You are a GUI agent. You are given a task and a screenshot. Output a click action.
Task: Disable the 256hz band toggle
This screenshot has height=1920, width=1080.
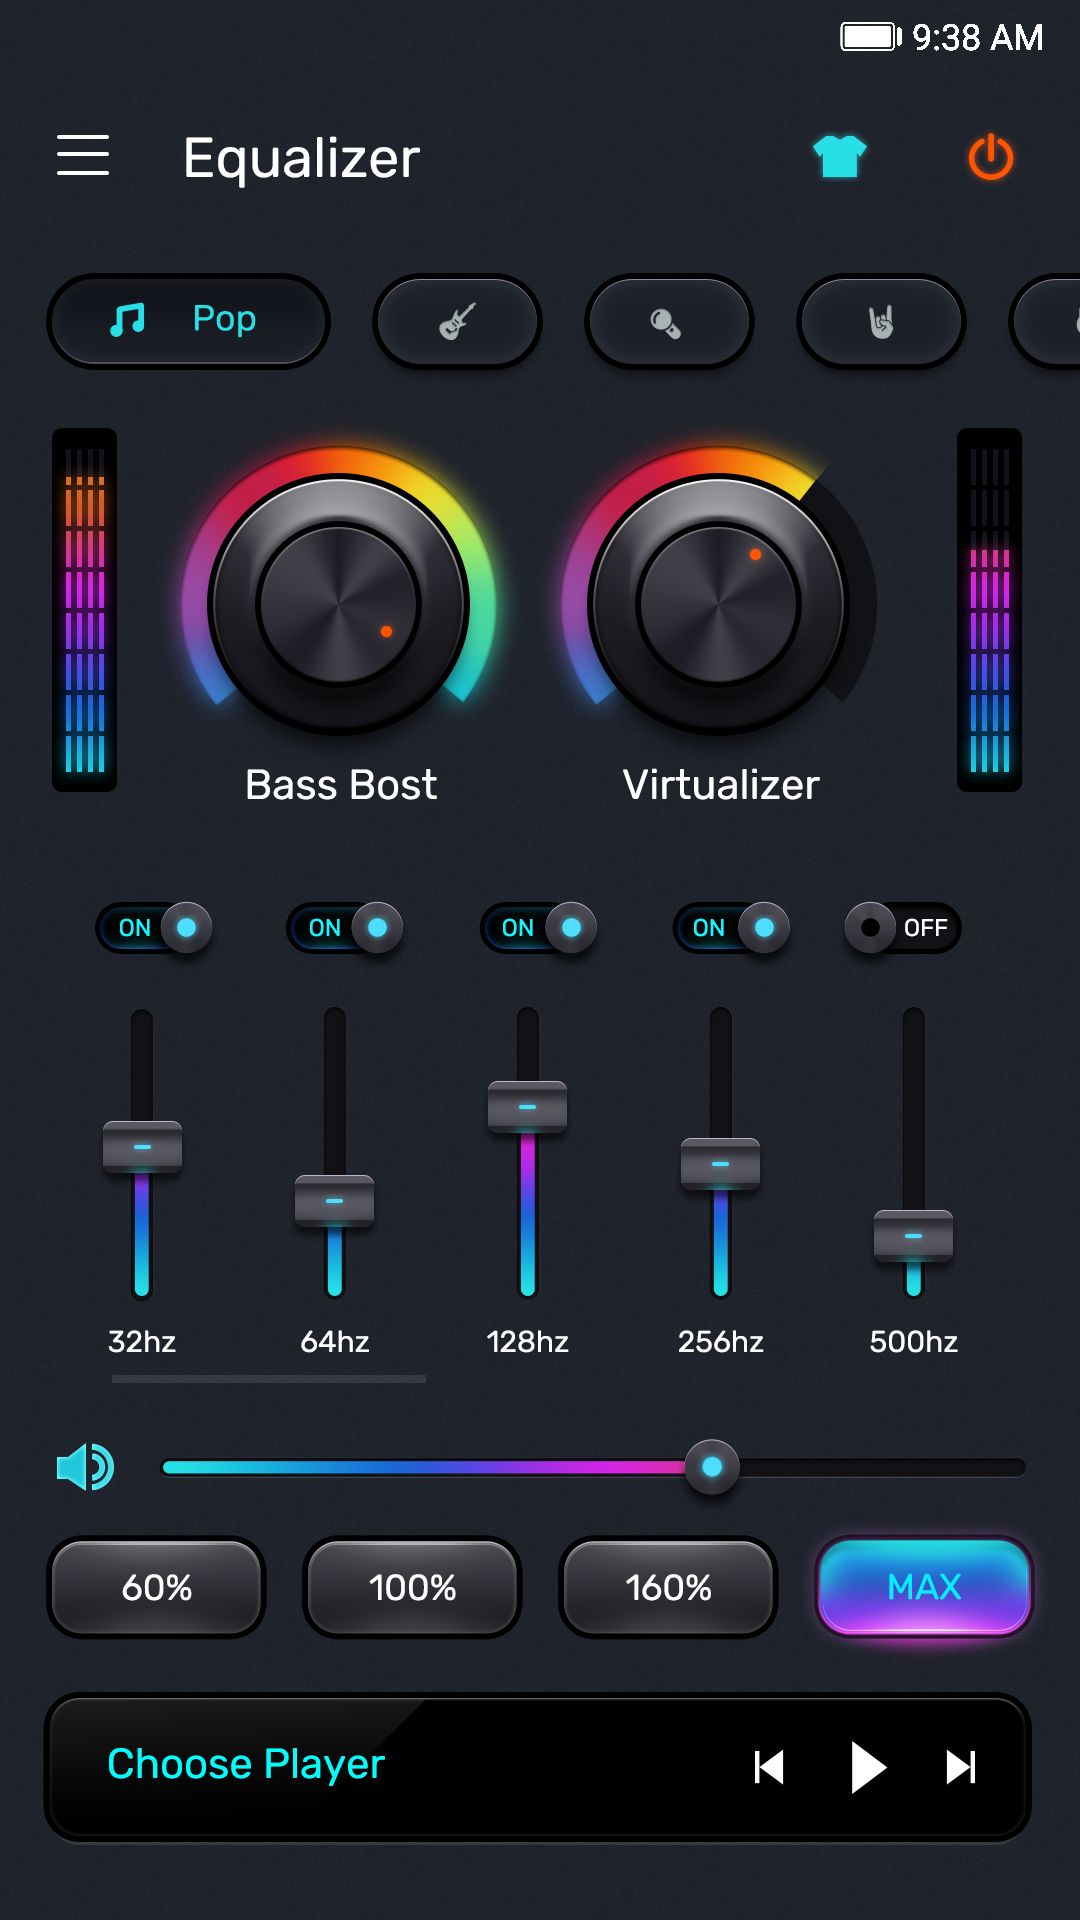tap(732, 928)
